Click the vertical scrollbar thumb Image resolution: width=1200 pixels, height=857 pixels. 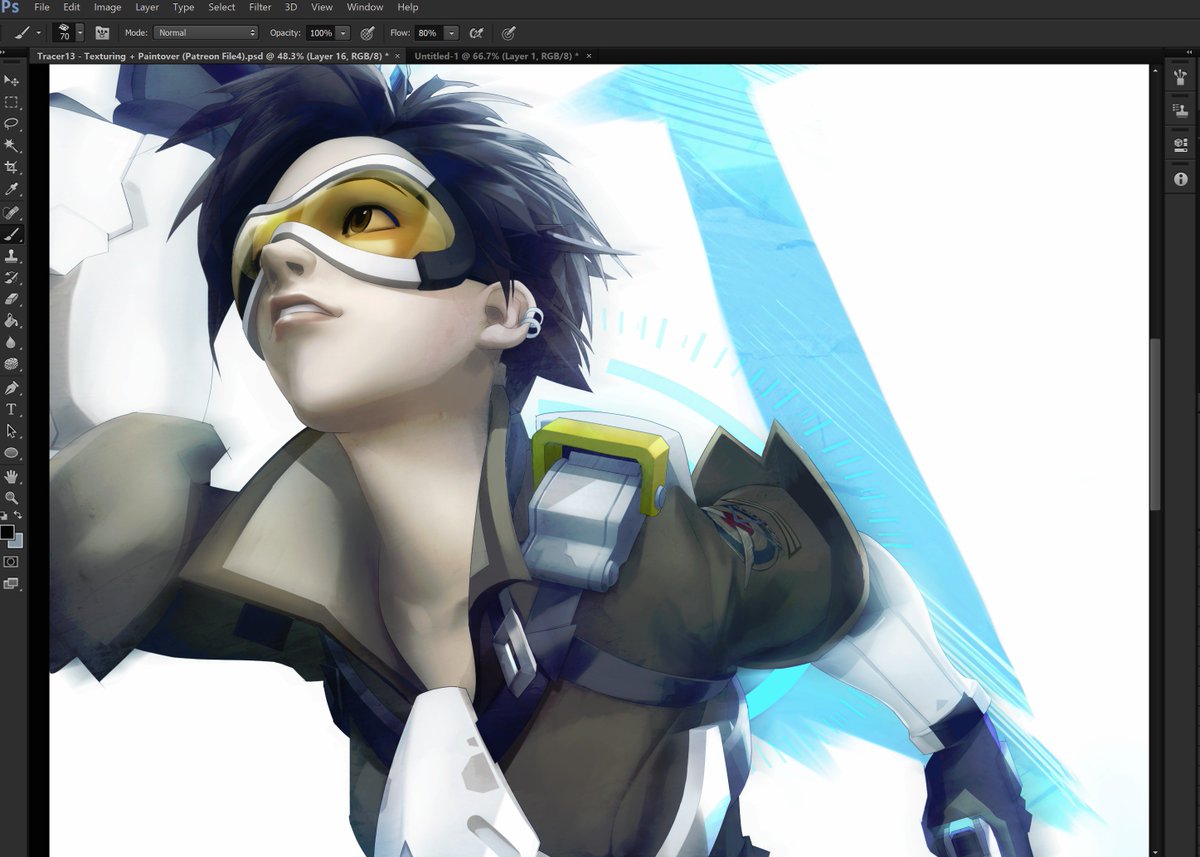pyautogui.click(x=1156, y=425)
